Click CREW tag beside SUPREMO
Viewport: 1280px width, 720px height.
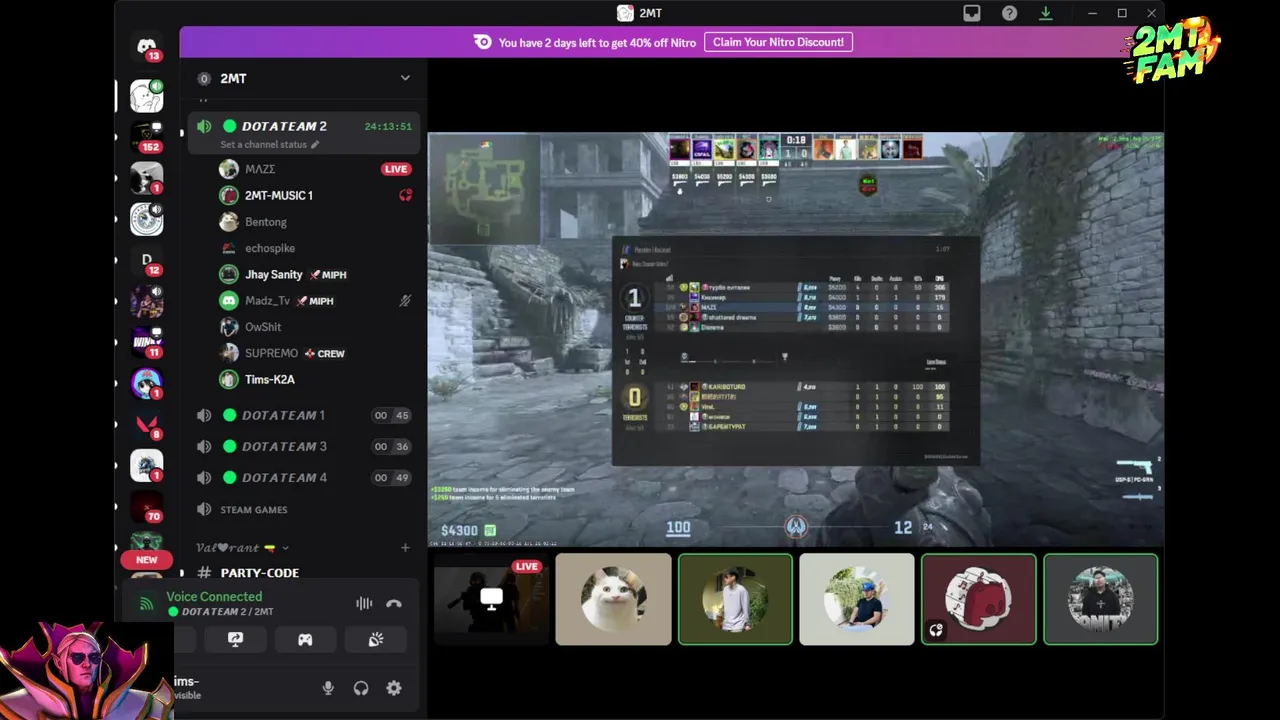point(324,353)
